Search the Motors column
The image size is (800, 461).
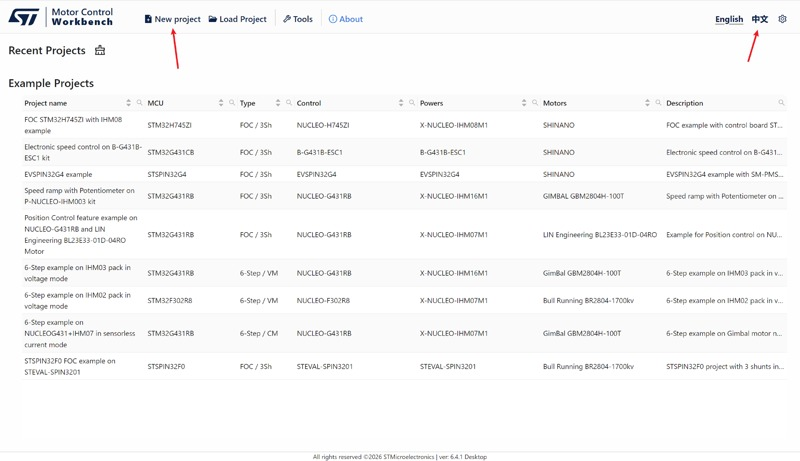pyautogui.click(x=658, y=103)
